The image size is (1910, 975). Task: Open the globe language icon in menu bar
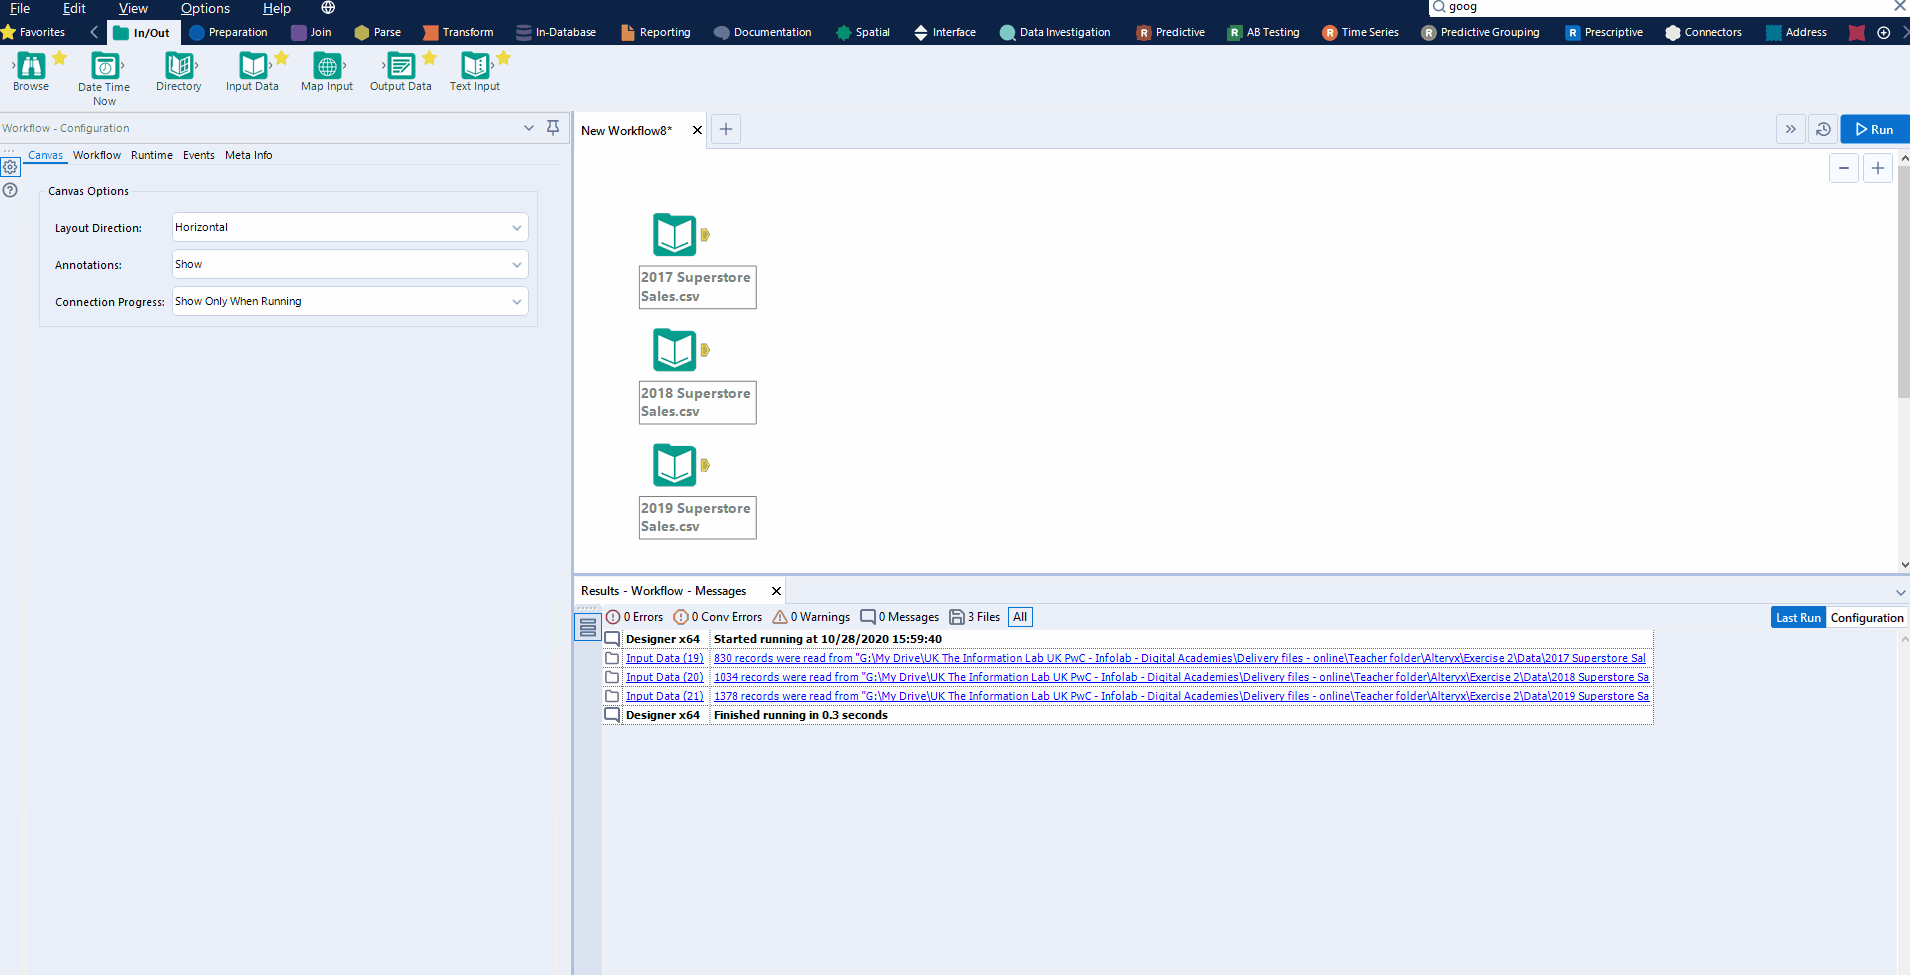pos(328,8)
